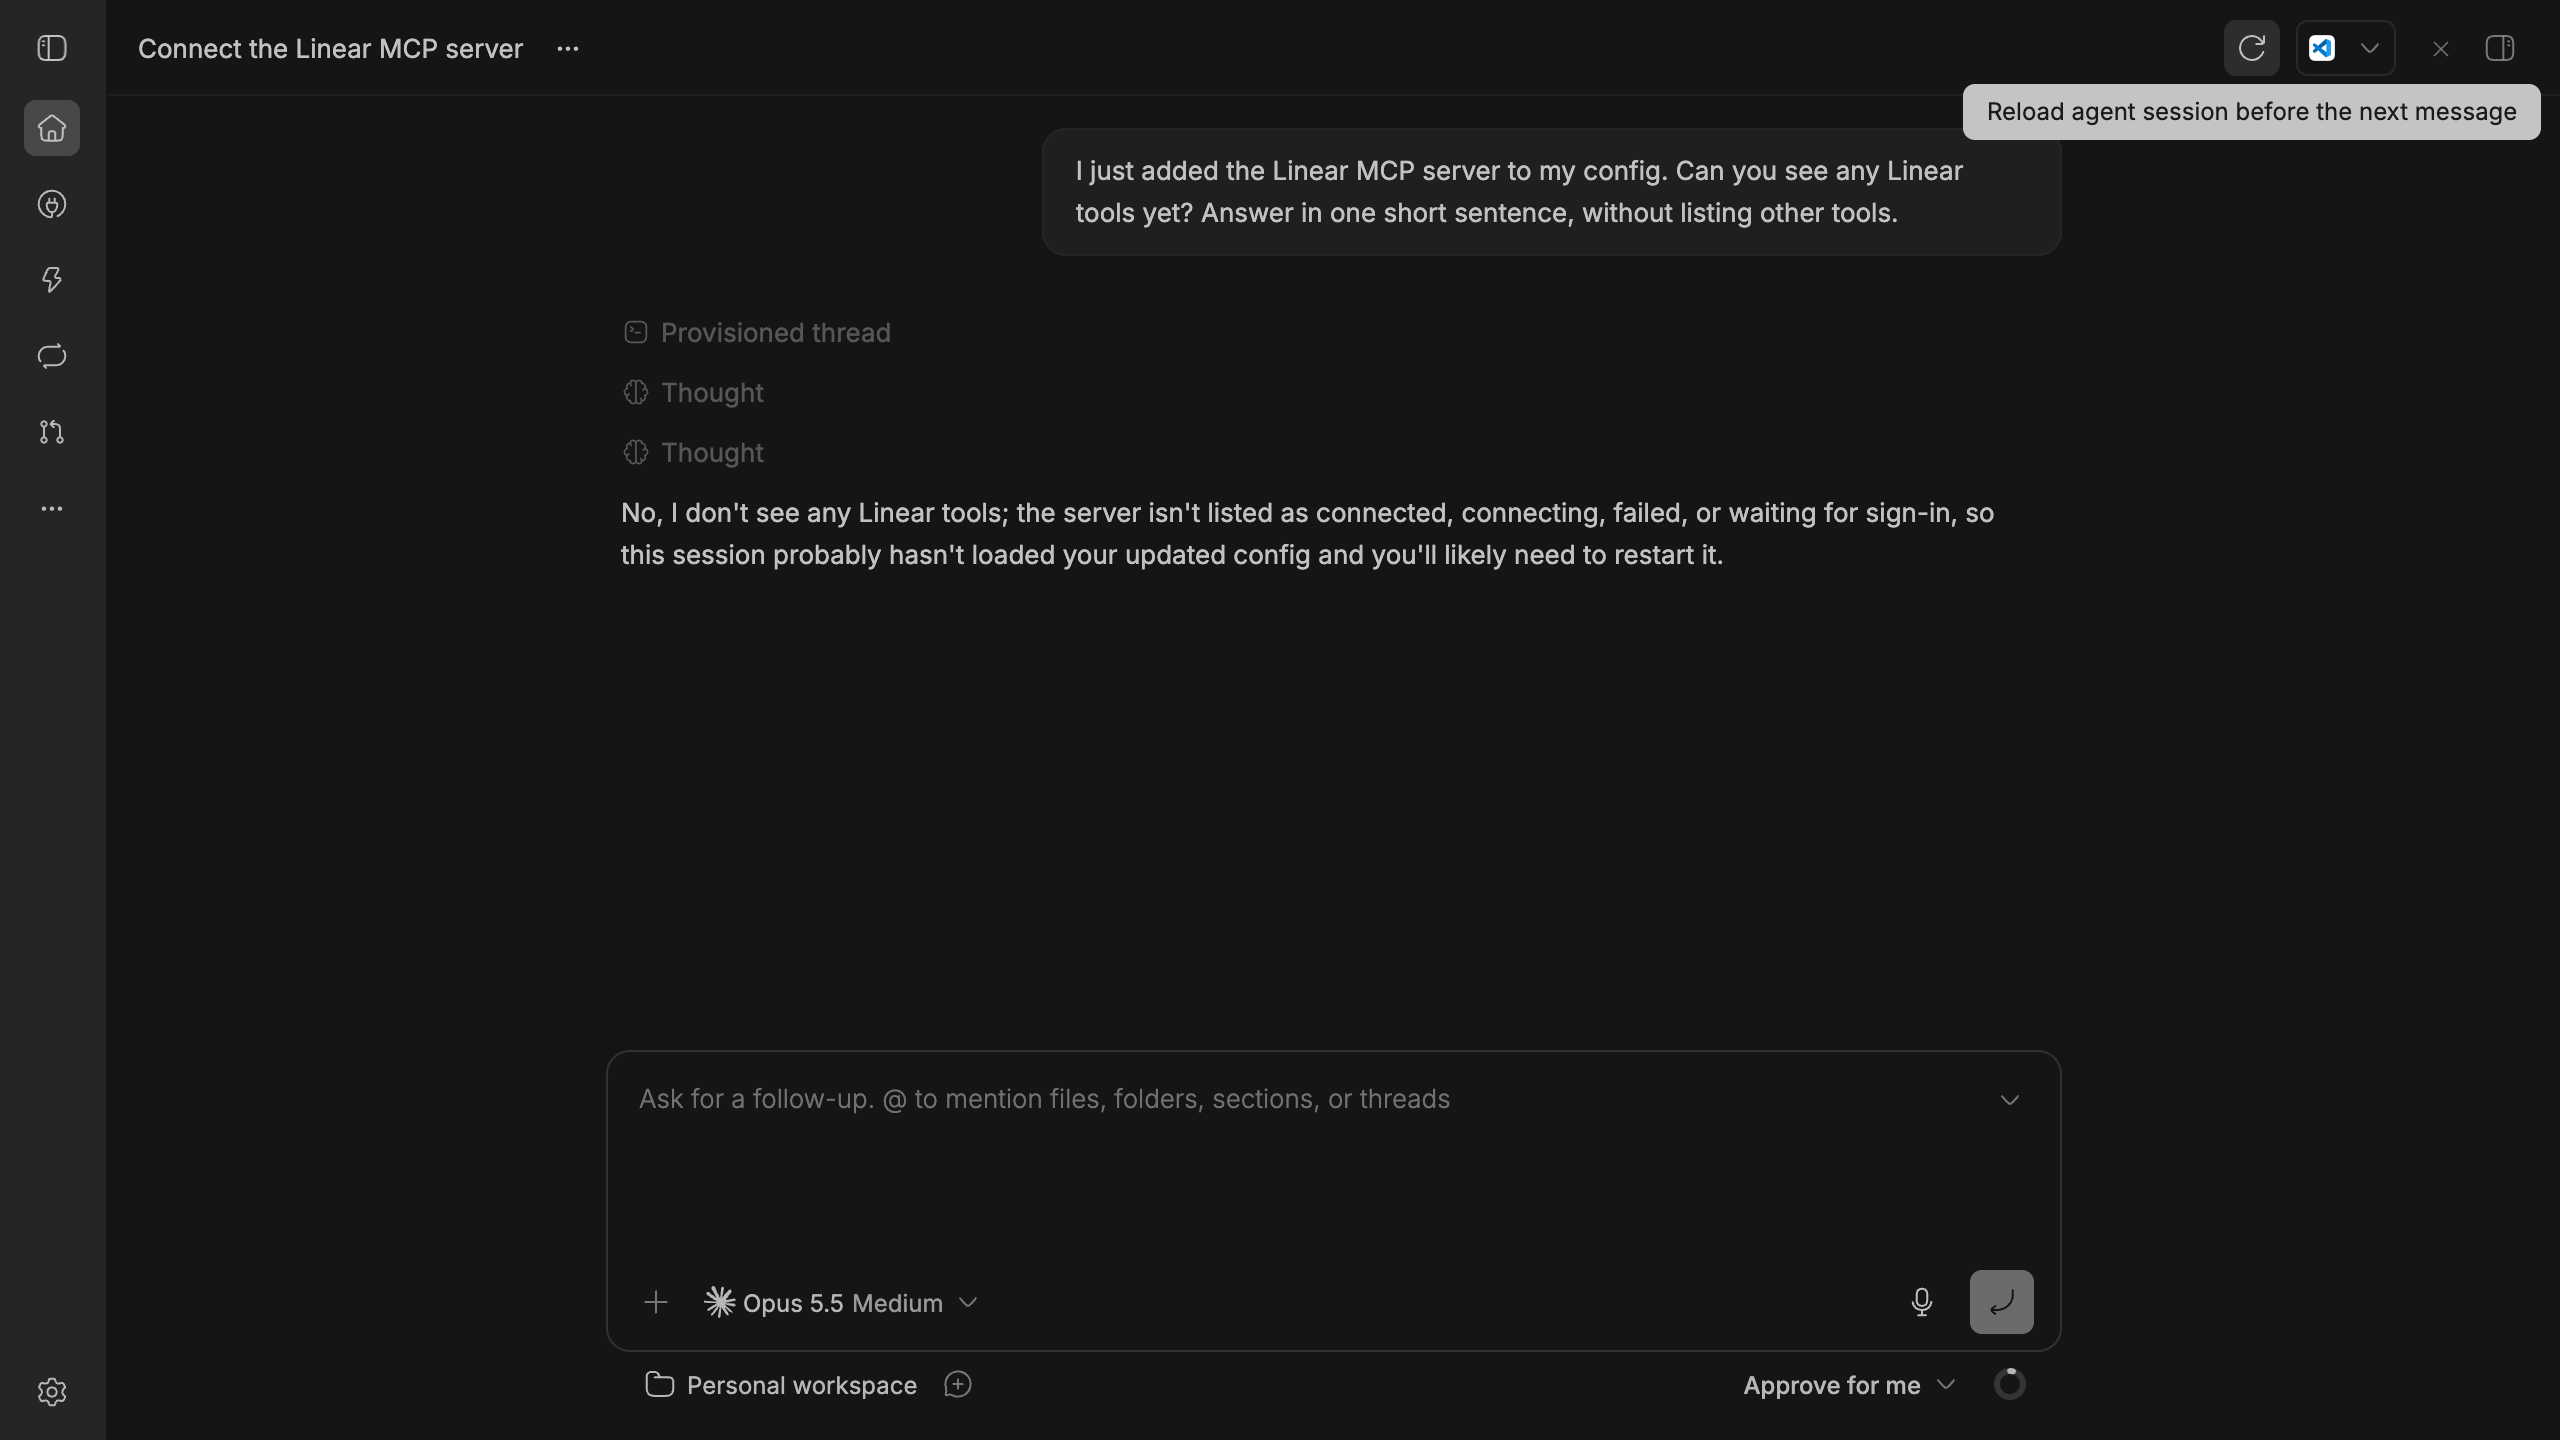Open the plug connections icon in sidebar
This screenshot has width=2560, height=1440.
coord(52,204)
